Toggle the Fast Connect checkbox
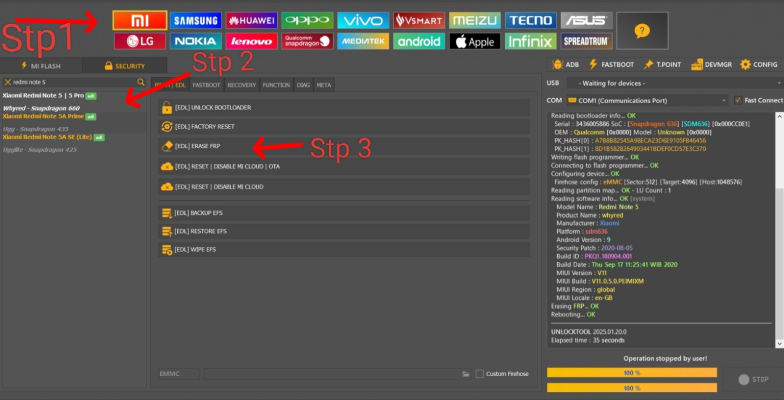Image resolution: width=784 pixels, height=400 pixels. click(738, 100)
